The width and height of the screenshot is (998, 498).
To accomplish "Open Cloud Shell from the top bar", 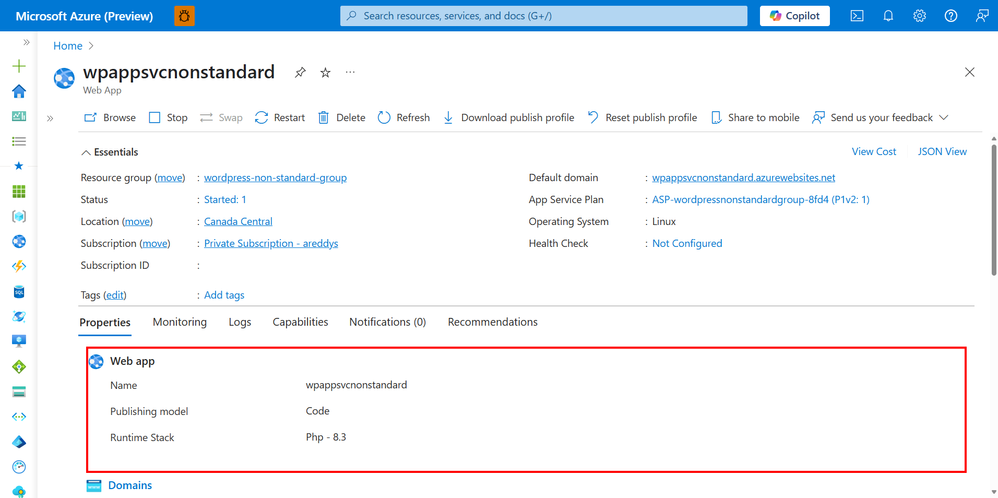I will pos(857,16).
